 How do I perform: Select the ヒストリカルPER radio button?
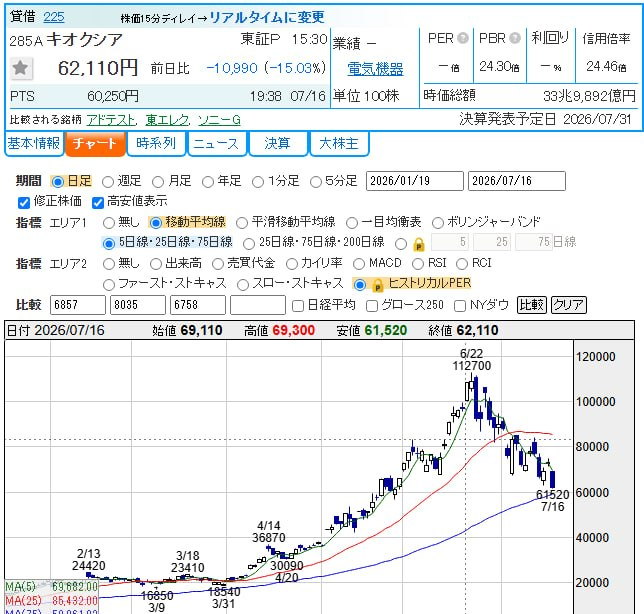pos(360,284)
